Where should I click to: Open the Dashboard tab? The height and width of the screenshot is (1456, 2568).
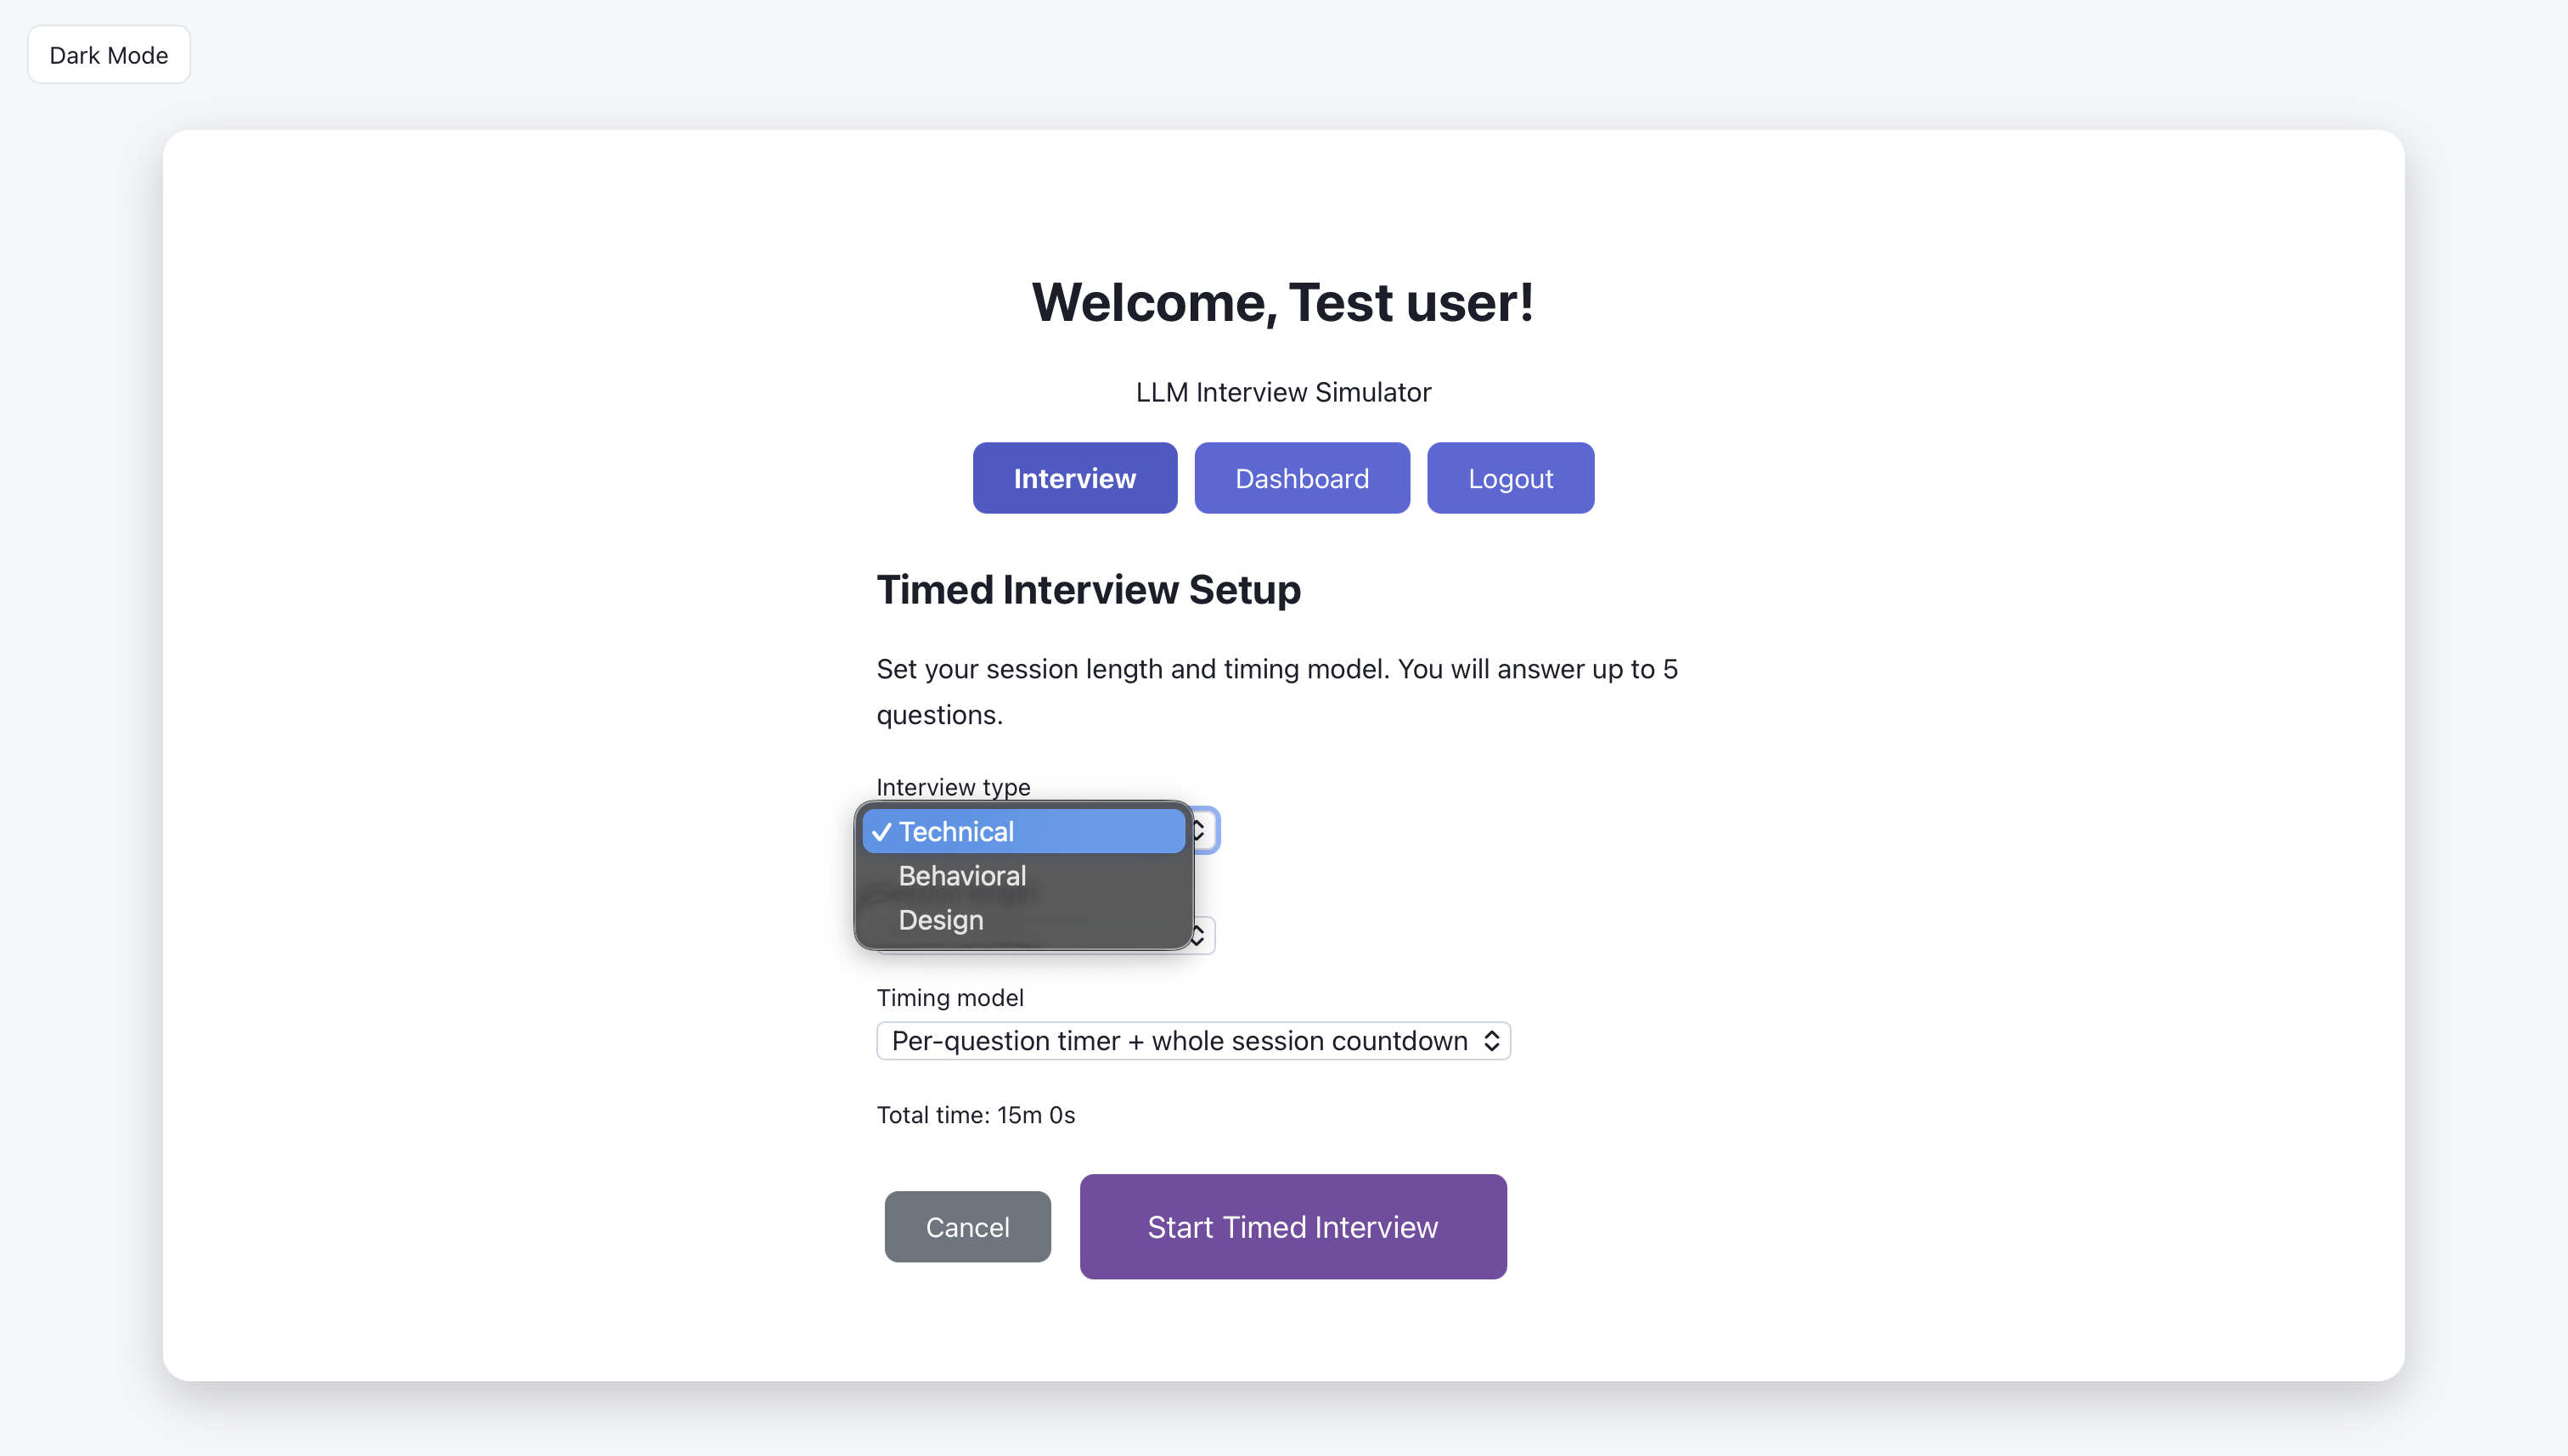tap(1301, 478)
